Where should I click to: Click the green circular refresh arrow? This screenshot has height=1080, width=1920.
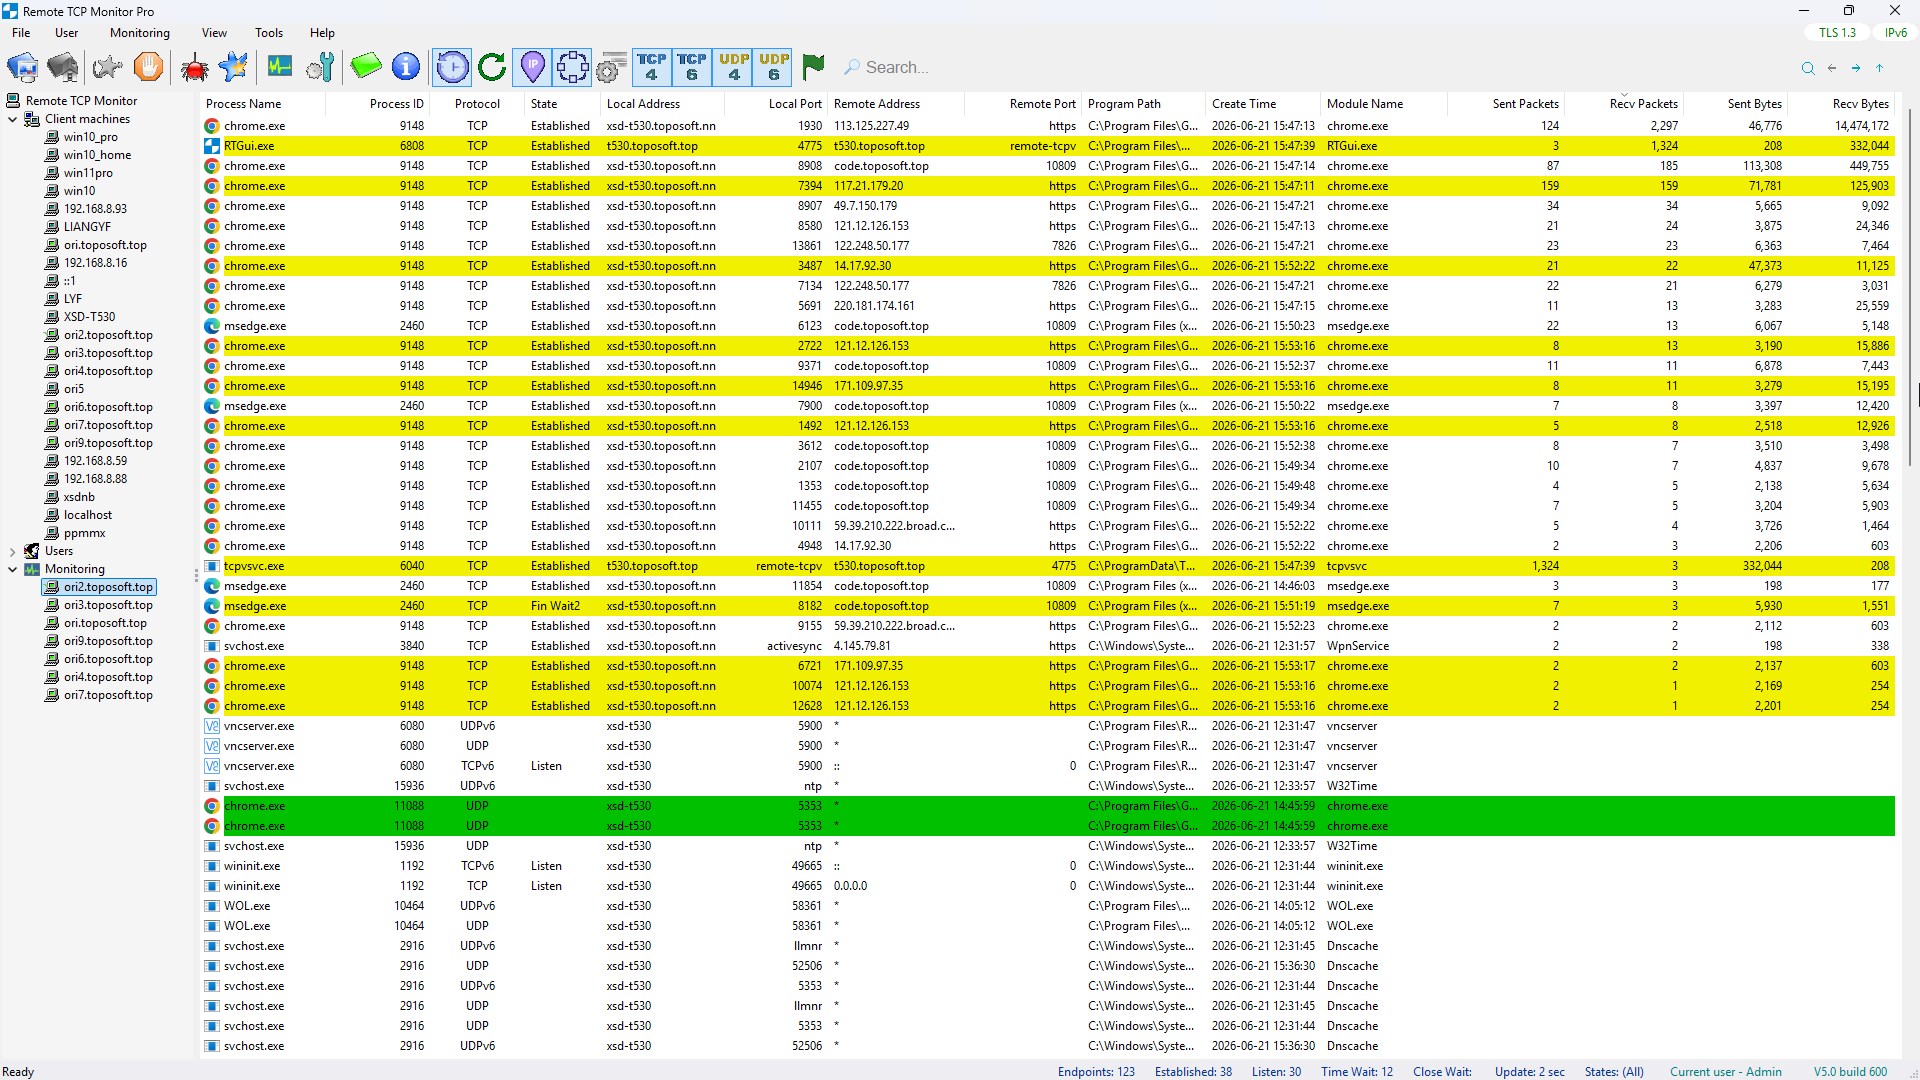pos(492,67)
